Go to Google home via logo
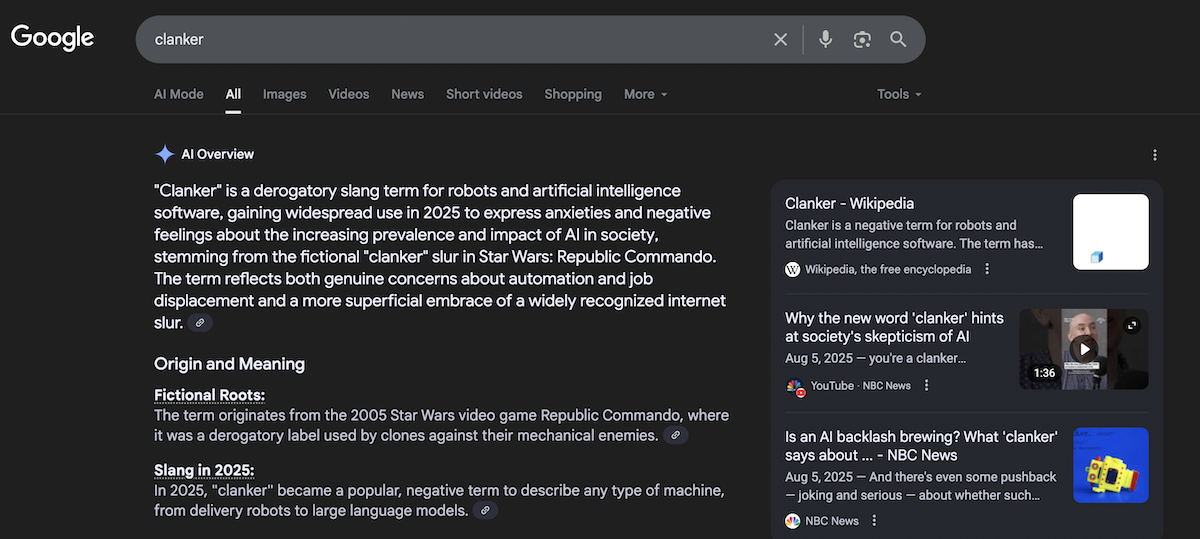Viewport: 1200px width, 539px height. [x=52, y=38]
